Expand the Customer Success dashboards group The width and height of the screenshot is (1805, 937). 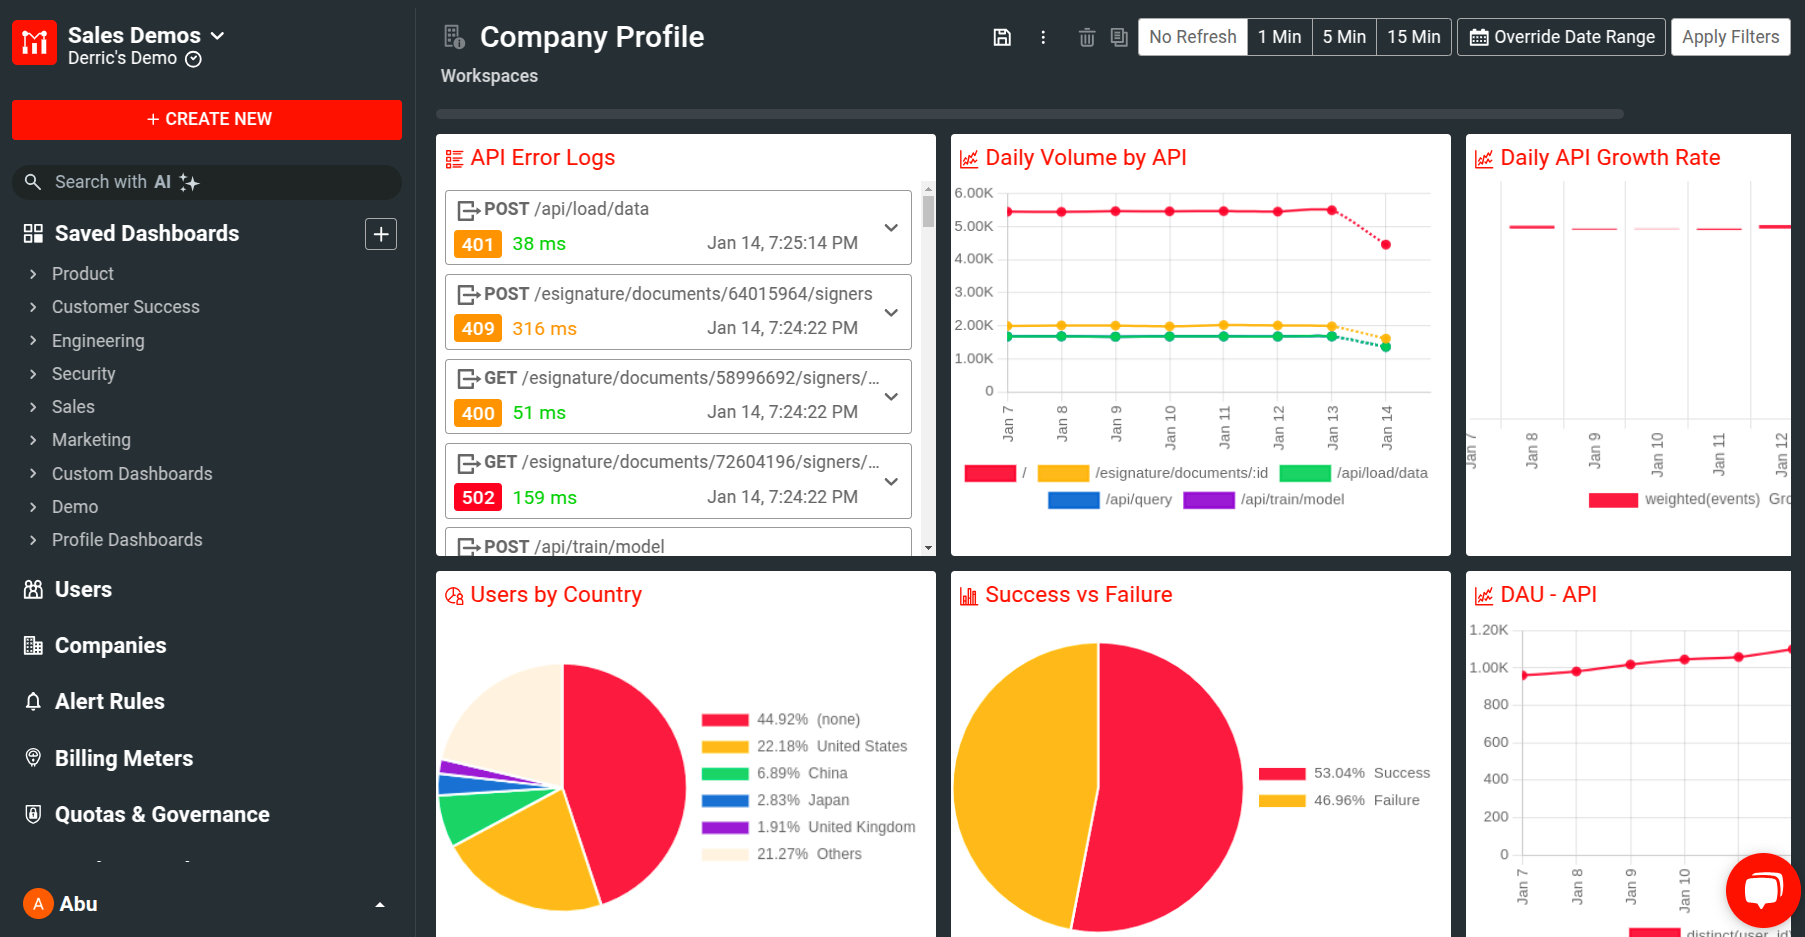[125, 307]
